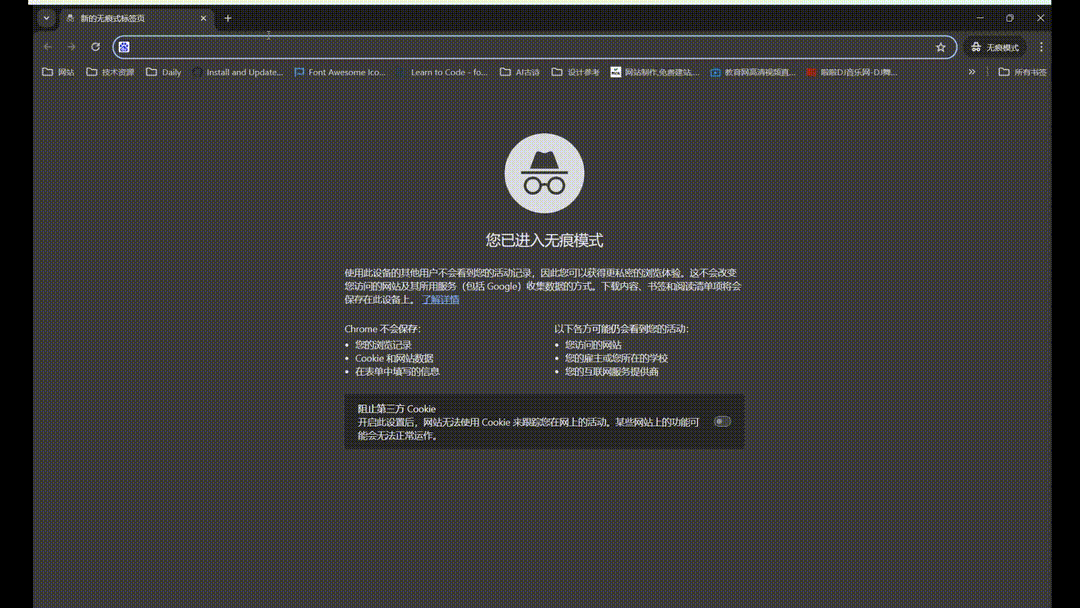The image size is (1080, 608).
Task: Minimize the Chrome window
Action: pos(980,18)
